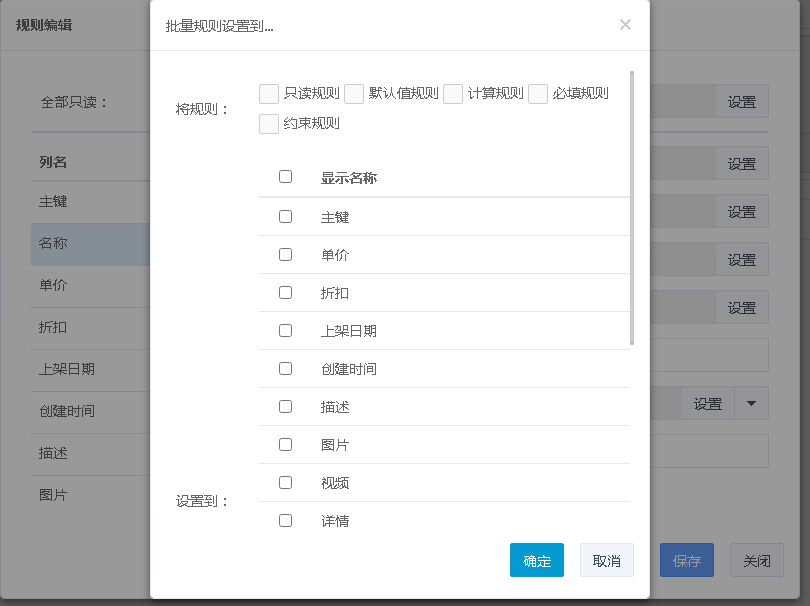Check the 默认值规则 checkbox
This screenshot has width=810, height=606.
(354, 94)
